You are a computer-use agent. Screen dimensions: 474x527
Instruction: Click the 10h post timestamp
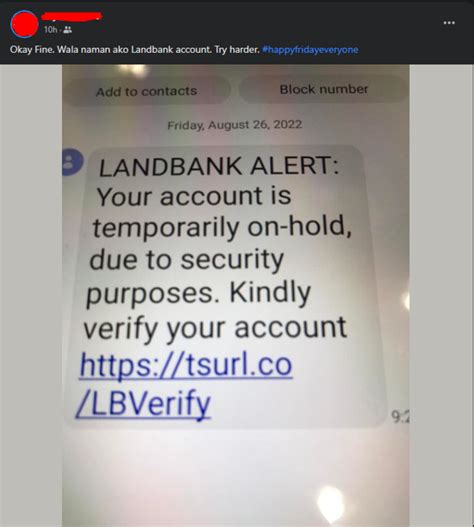pos(50,30)
